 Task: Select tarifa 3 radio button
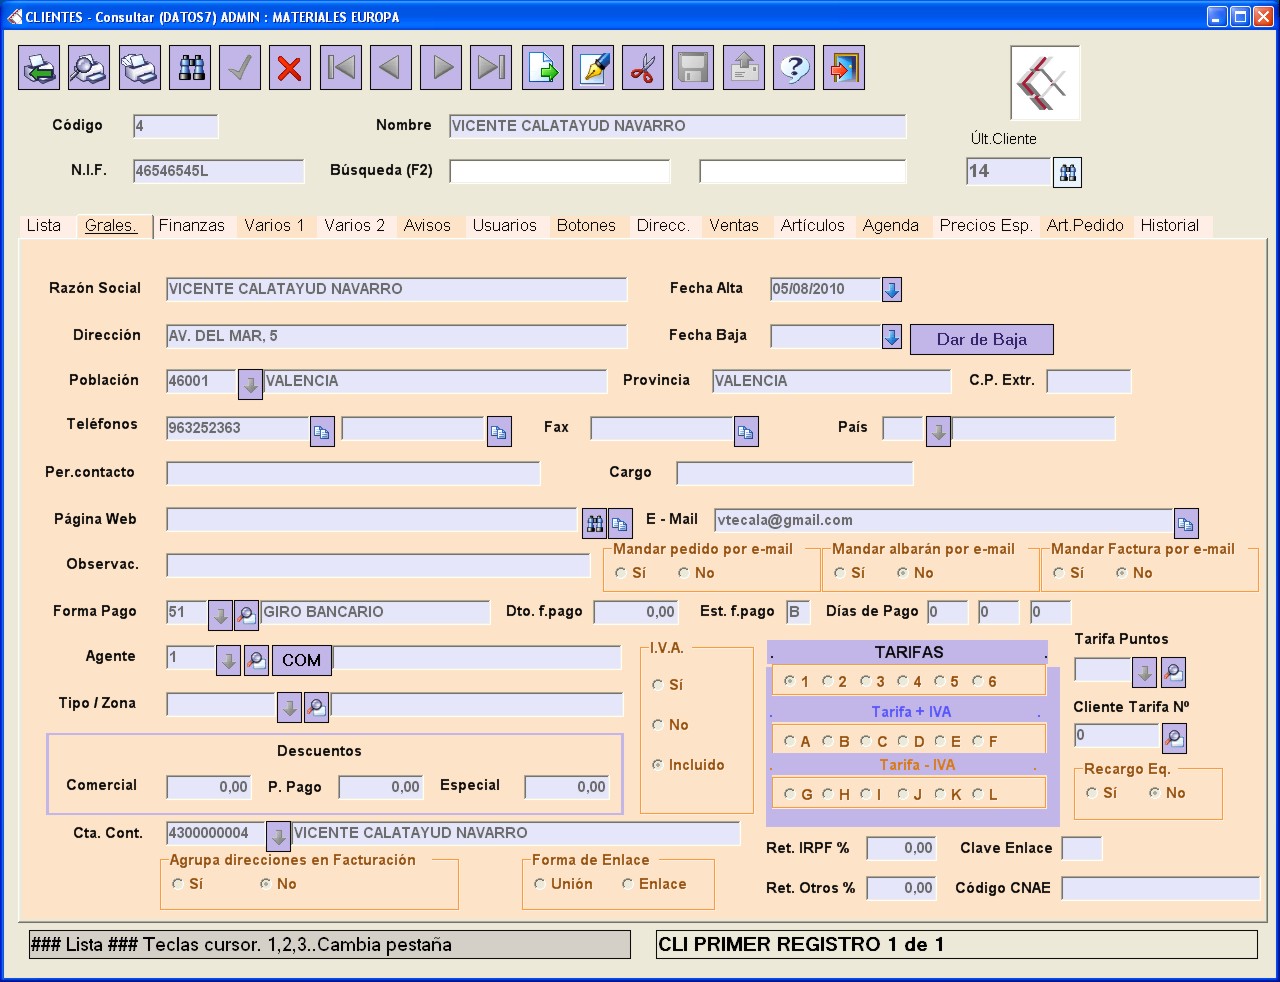click(x=865, y=681)
